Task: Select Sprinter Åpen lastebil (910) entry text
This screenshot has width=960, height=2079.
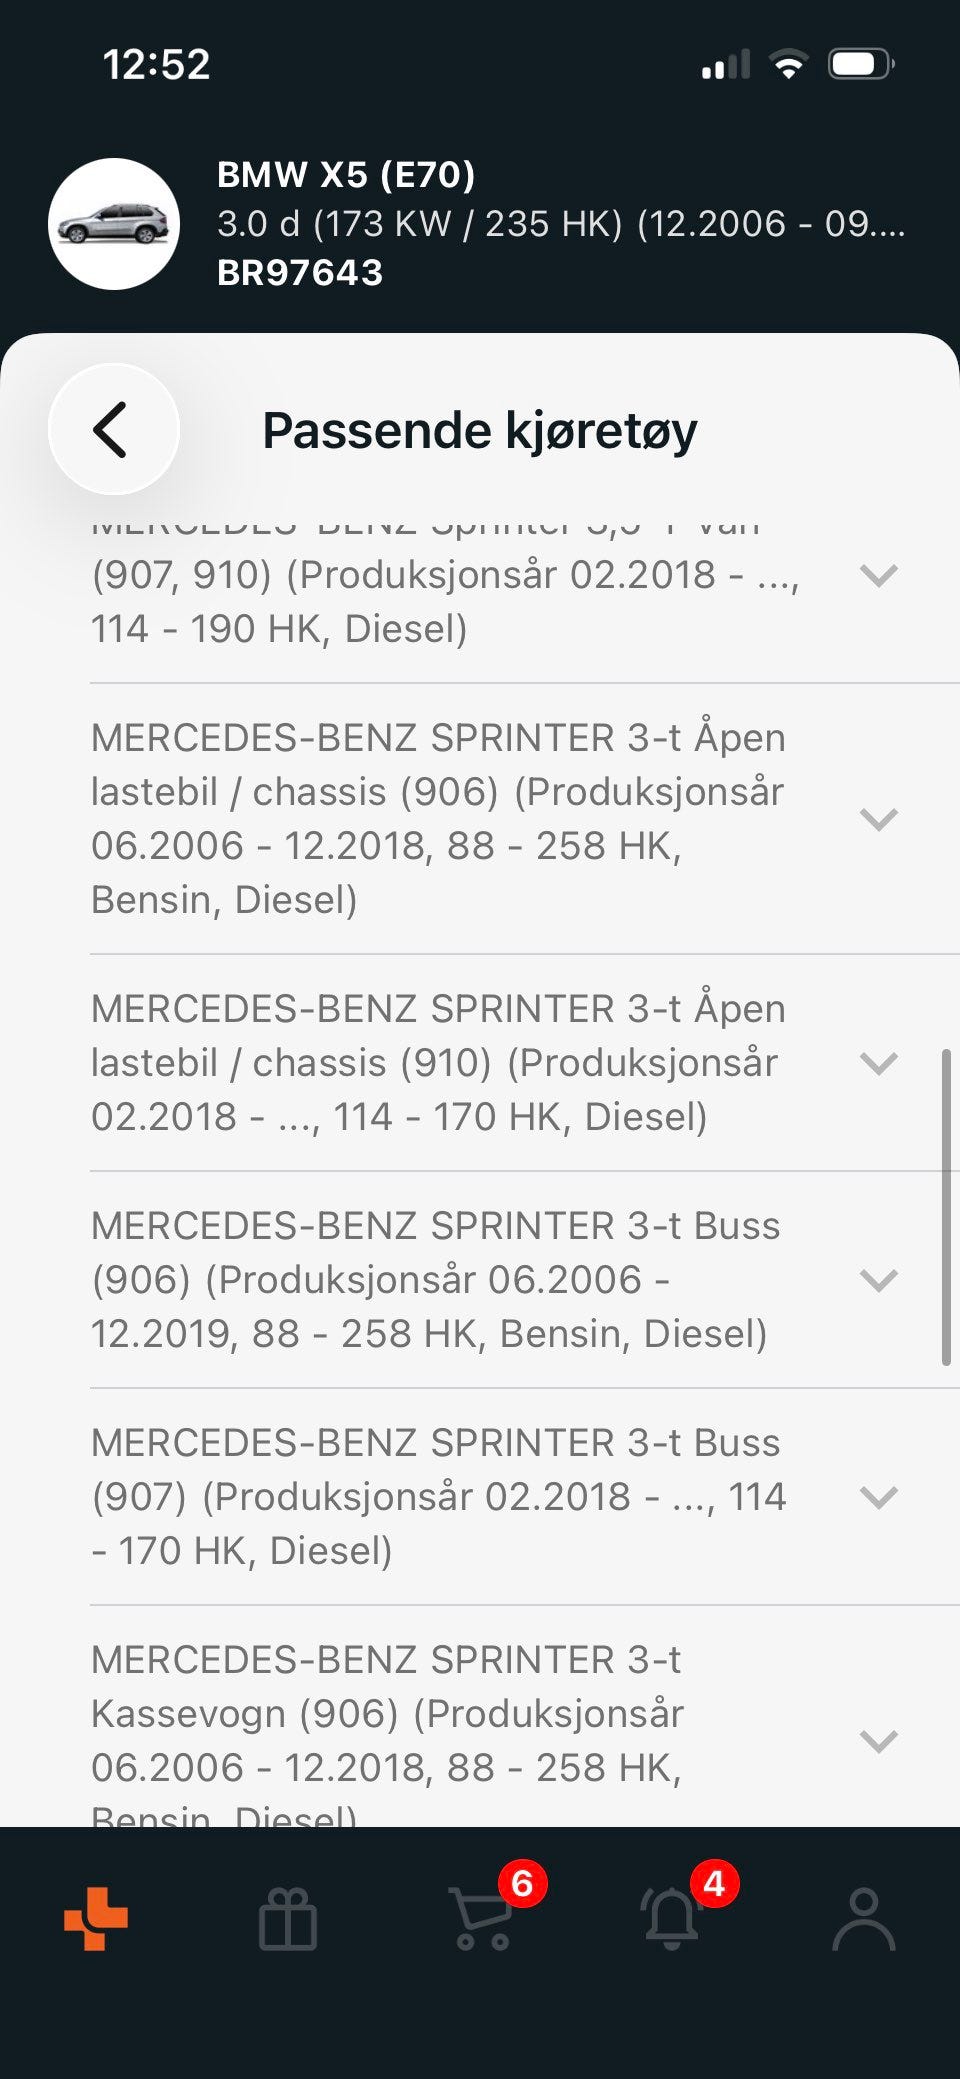Action: pos(439,1063)
